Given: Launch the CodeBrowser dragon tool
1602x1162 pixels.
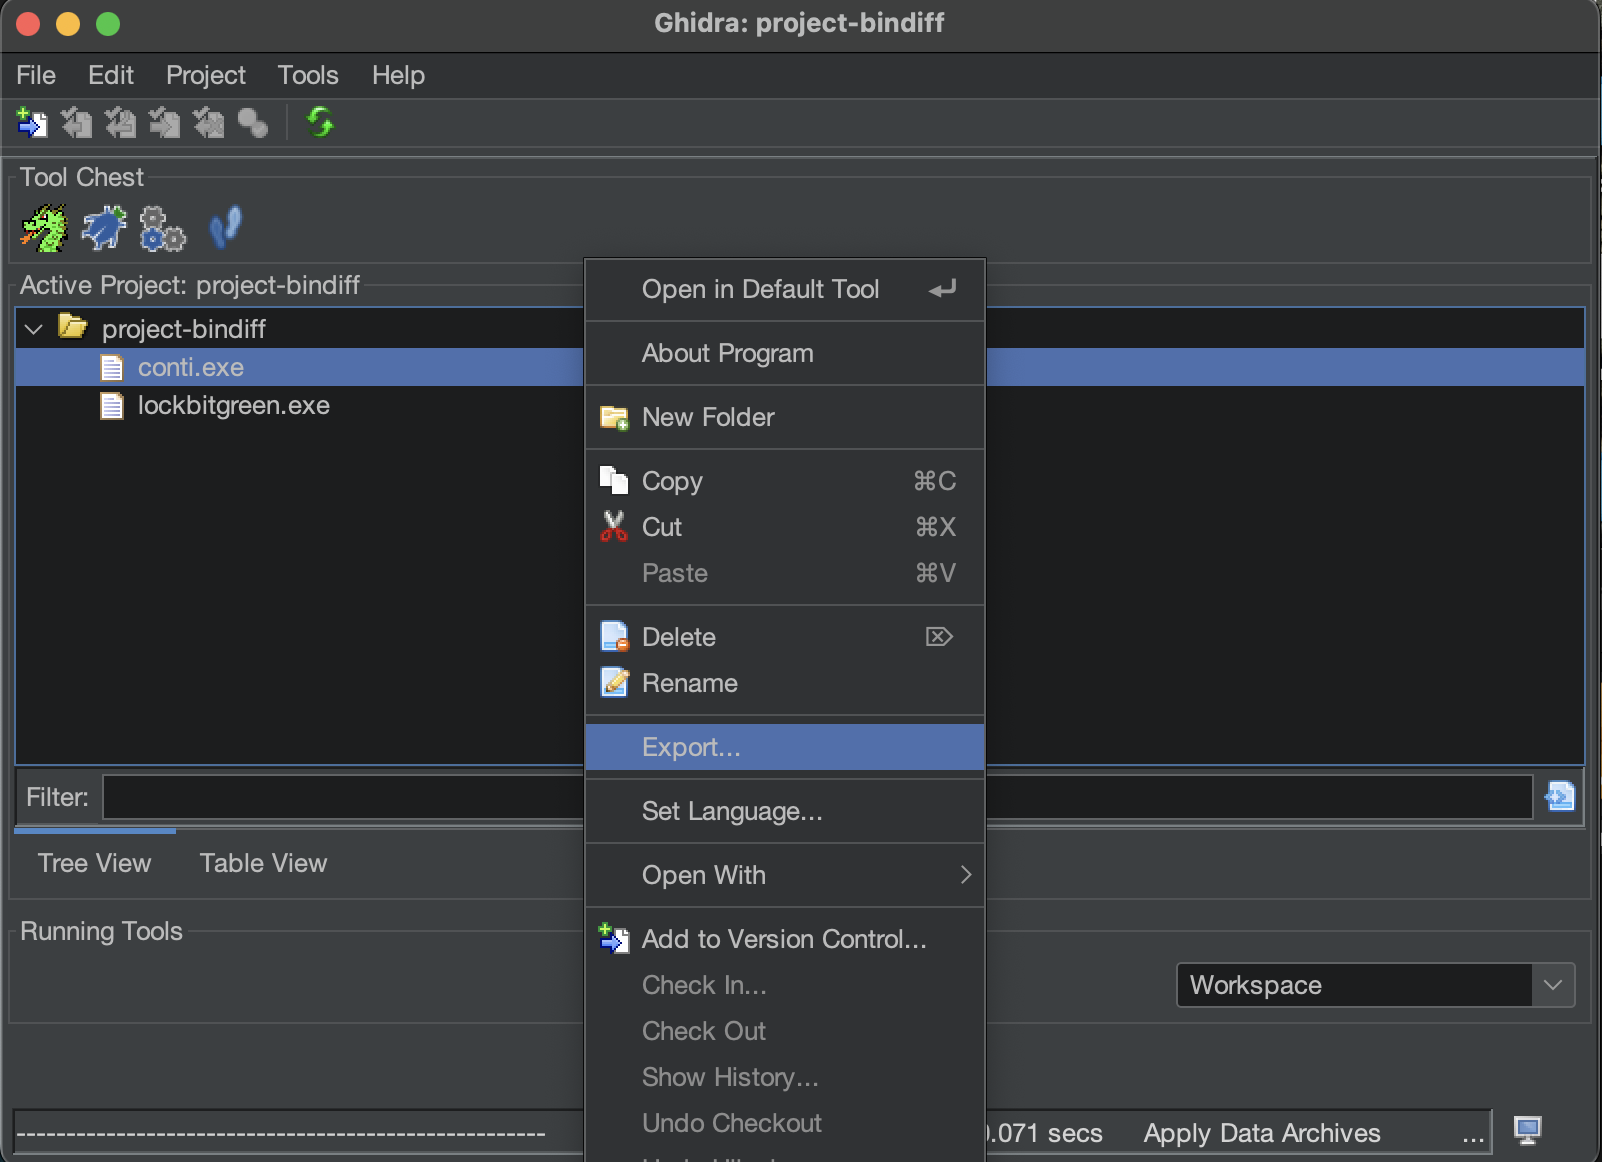Looking at the screenshot, I should (x=44, y=228).
